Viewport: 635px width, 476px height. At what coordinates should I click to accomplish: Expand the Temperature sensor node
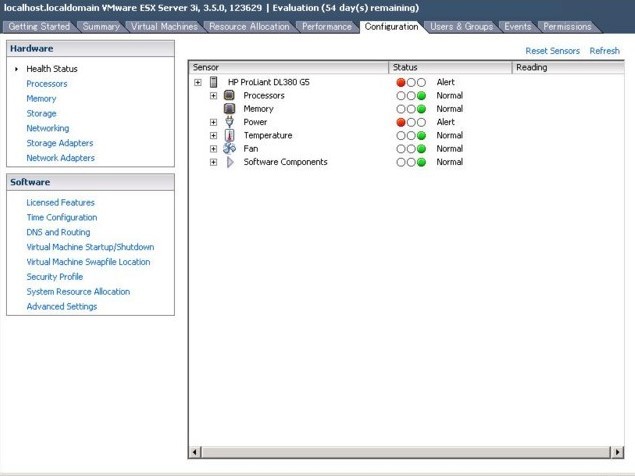pos(213,136)
